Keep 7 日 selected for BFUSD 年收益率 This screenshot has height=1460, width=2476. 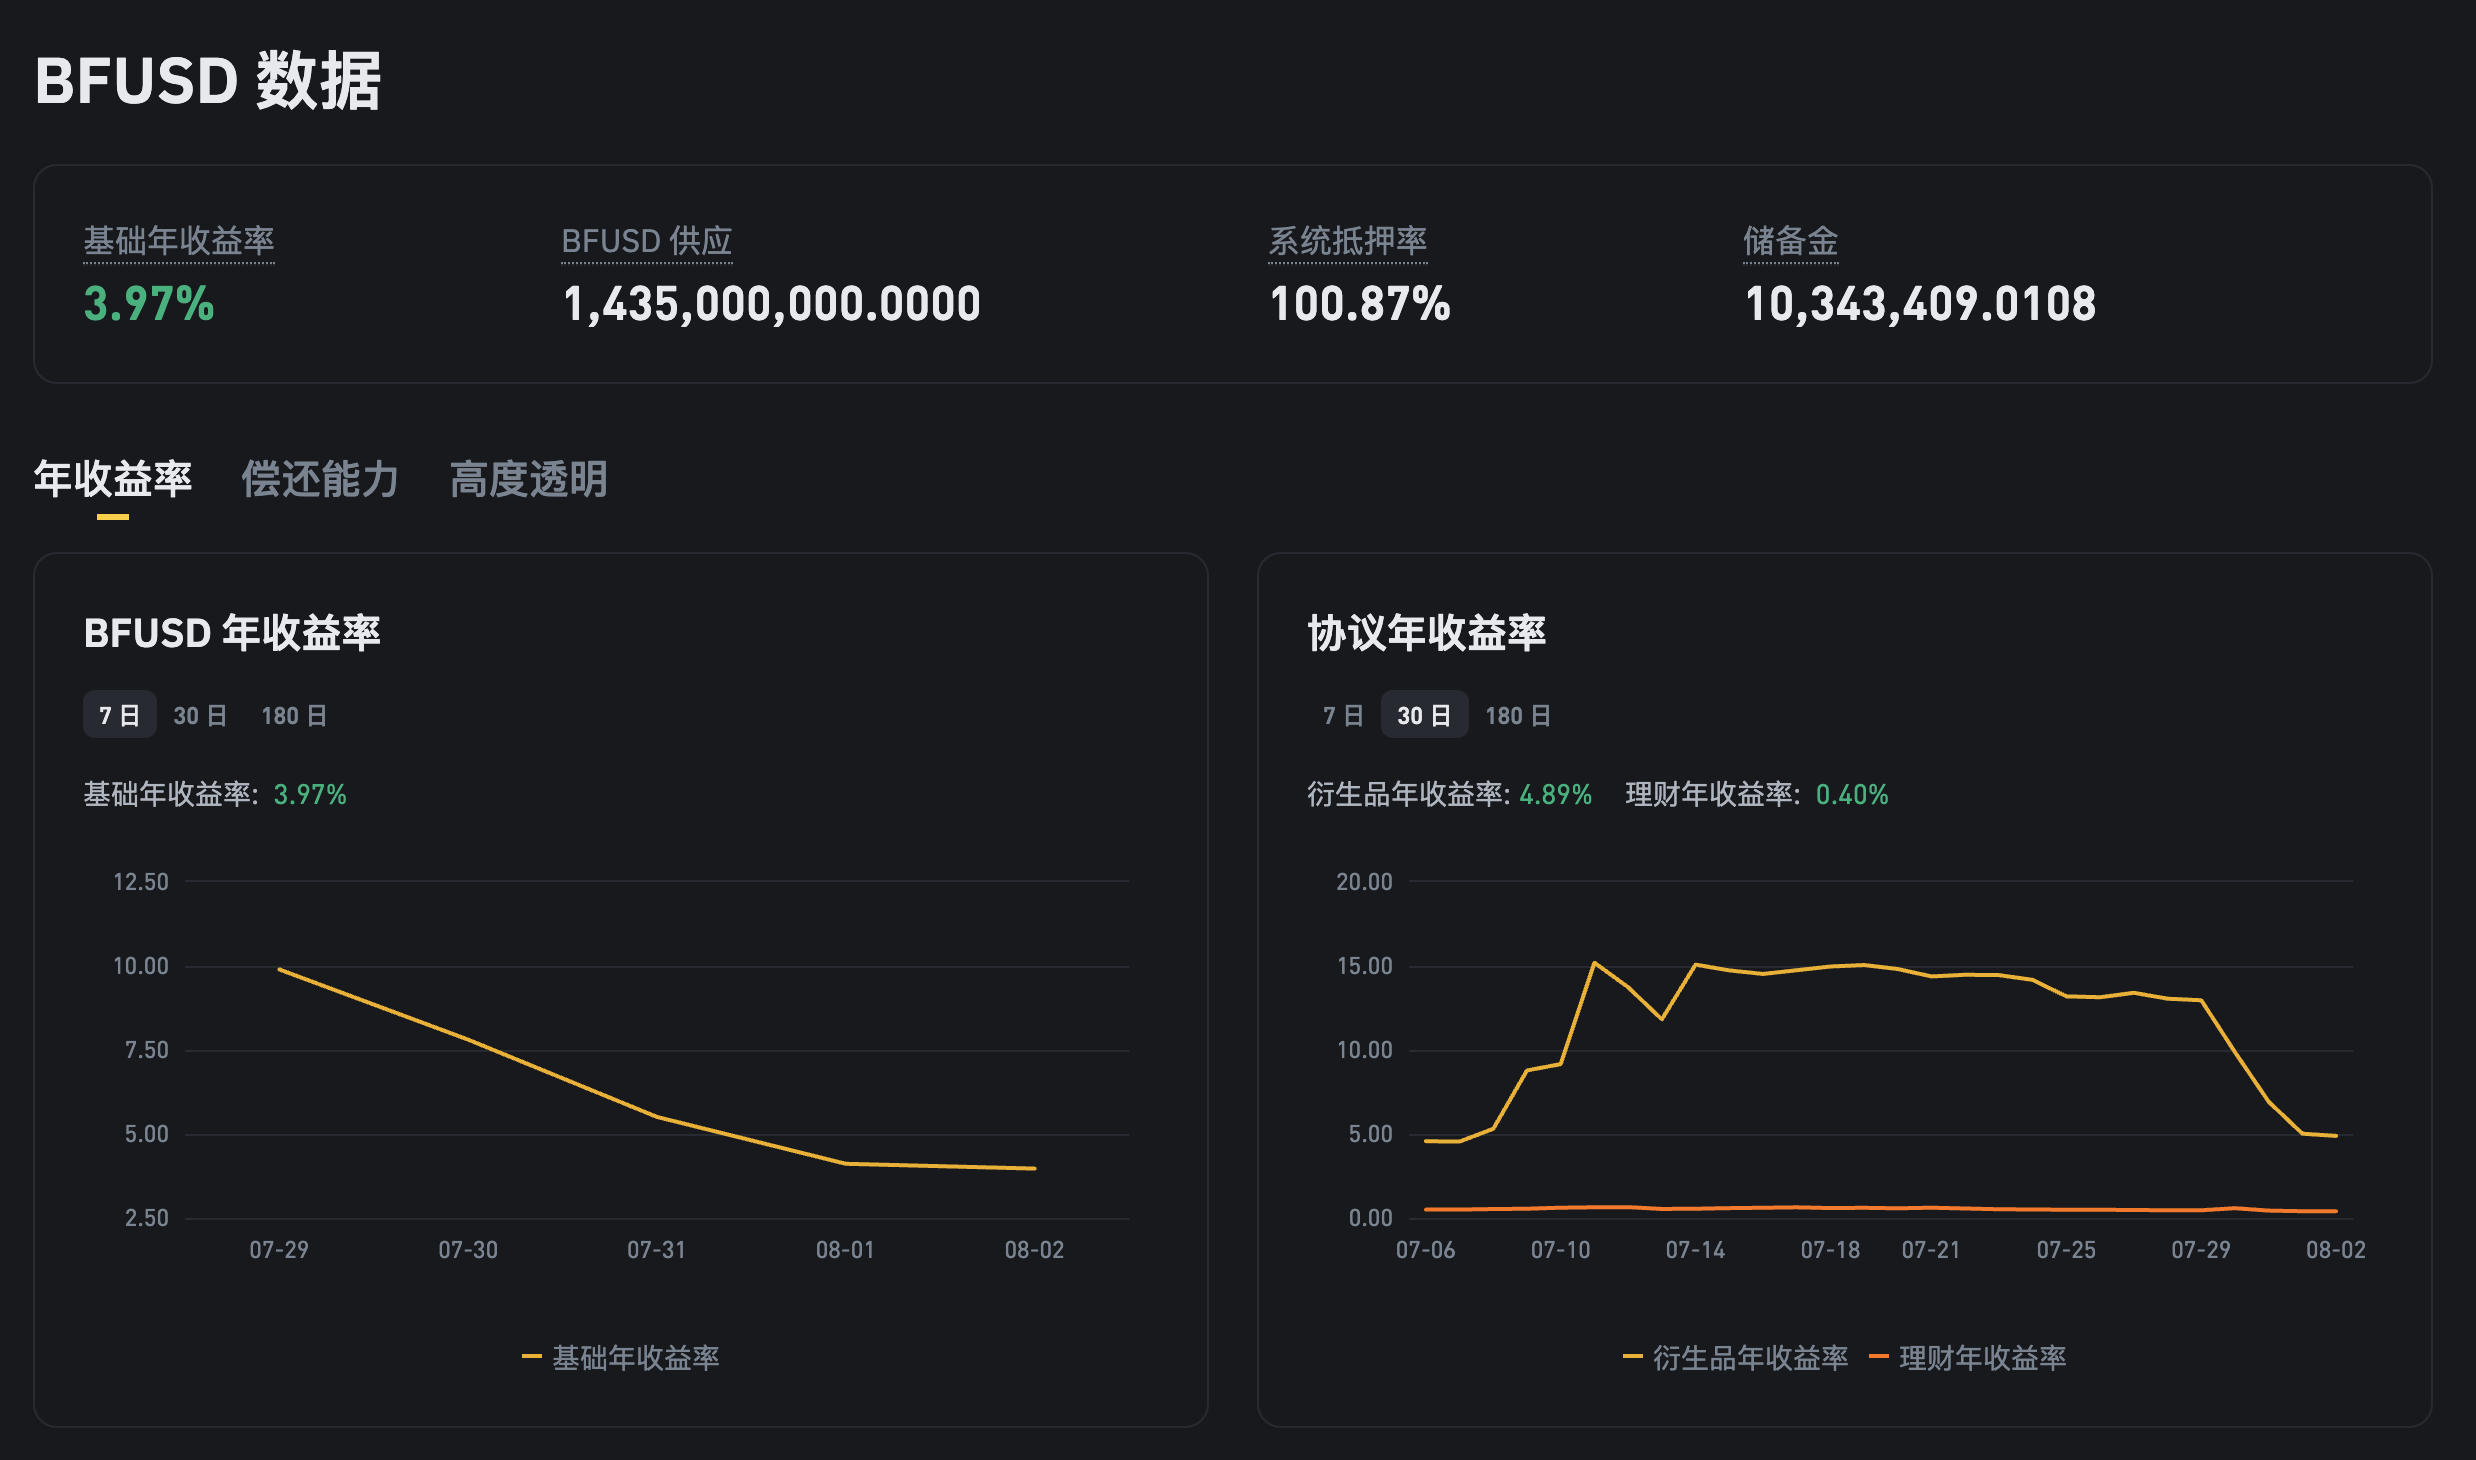pos(119,714)
